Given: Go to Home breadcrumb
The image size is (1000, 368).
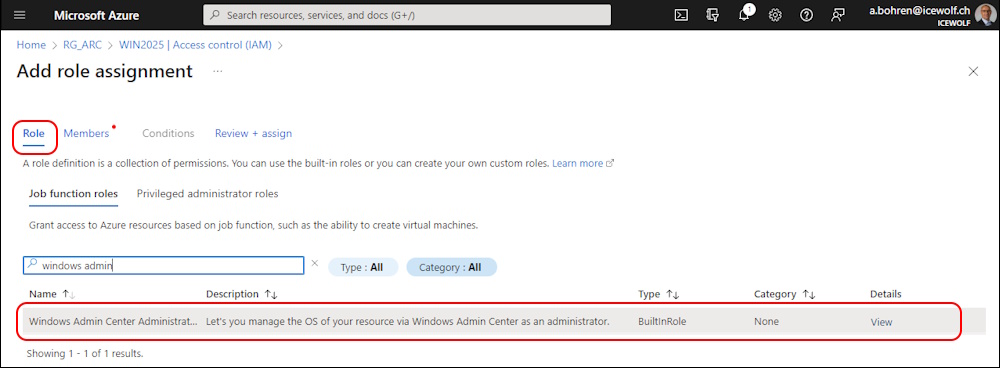Looking at the screenshot, I should (31, 45).
